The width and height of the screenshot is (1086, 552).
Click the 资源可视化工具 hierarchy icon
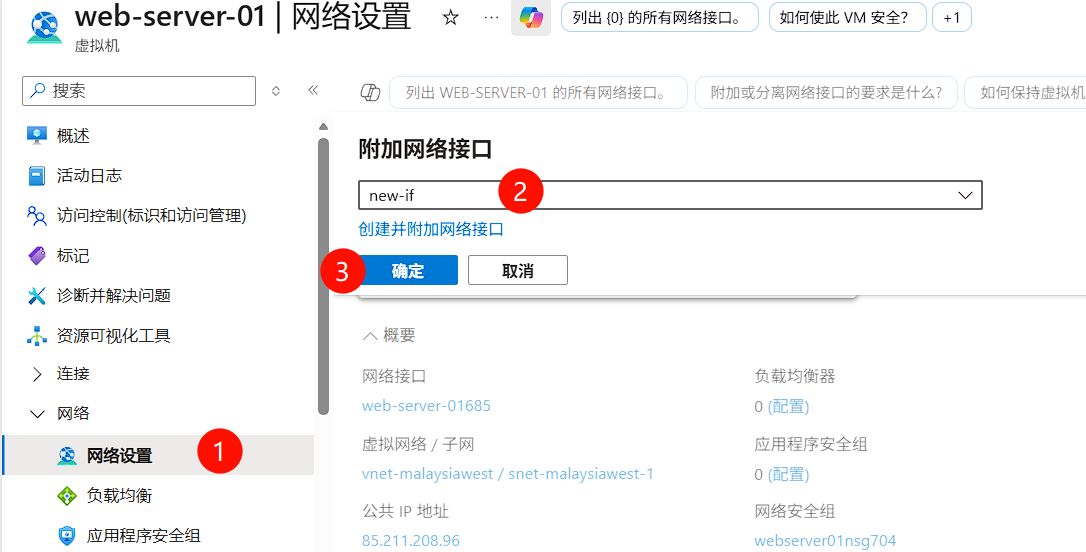click(x=37, y=337)
